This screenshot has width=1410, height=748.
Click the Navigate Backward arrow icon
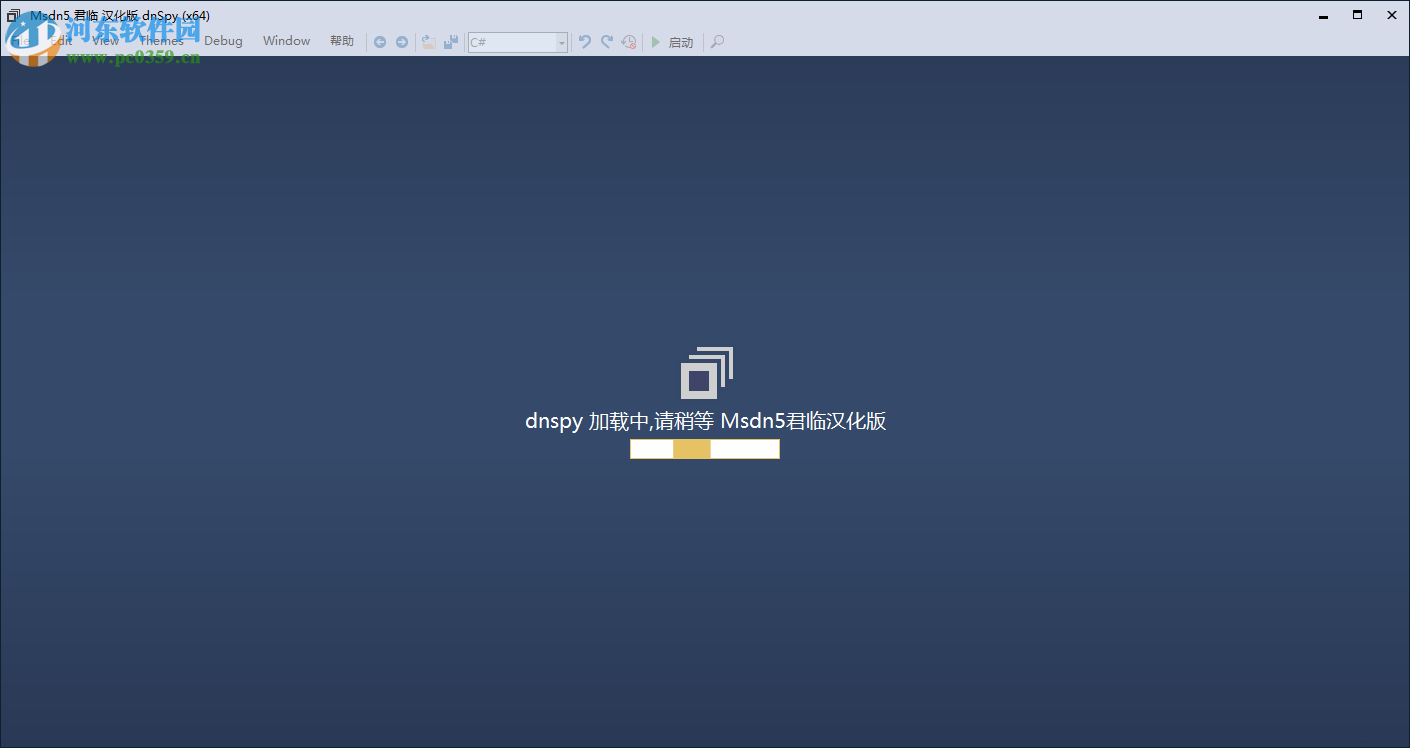380,41
